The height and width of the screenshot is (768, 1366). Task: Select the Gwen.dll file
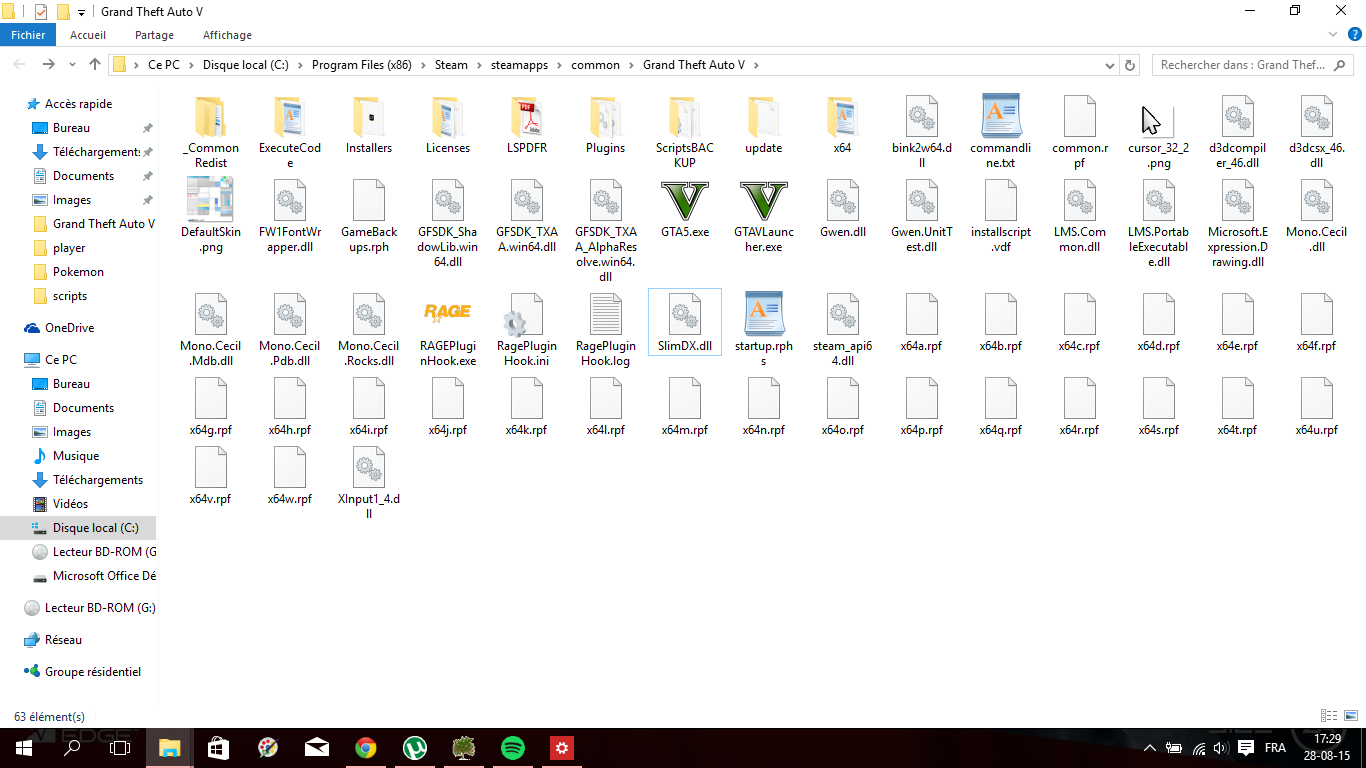[843, 201]
